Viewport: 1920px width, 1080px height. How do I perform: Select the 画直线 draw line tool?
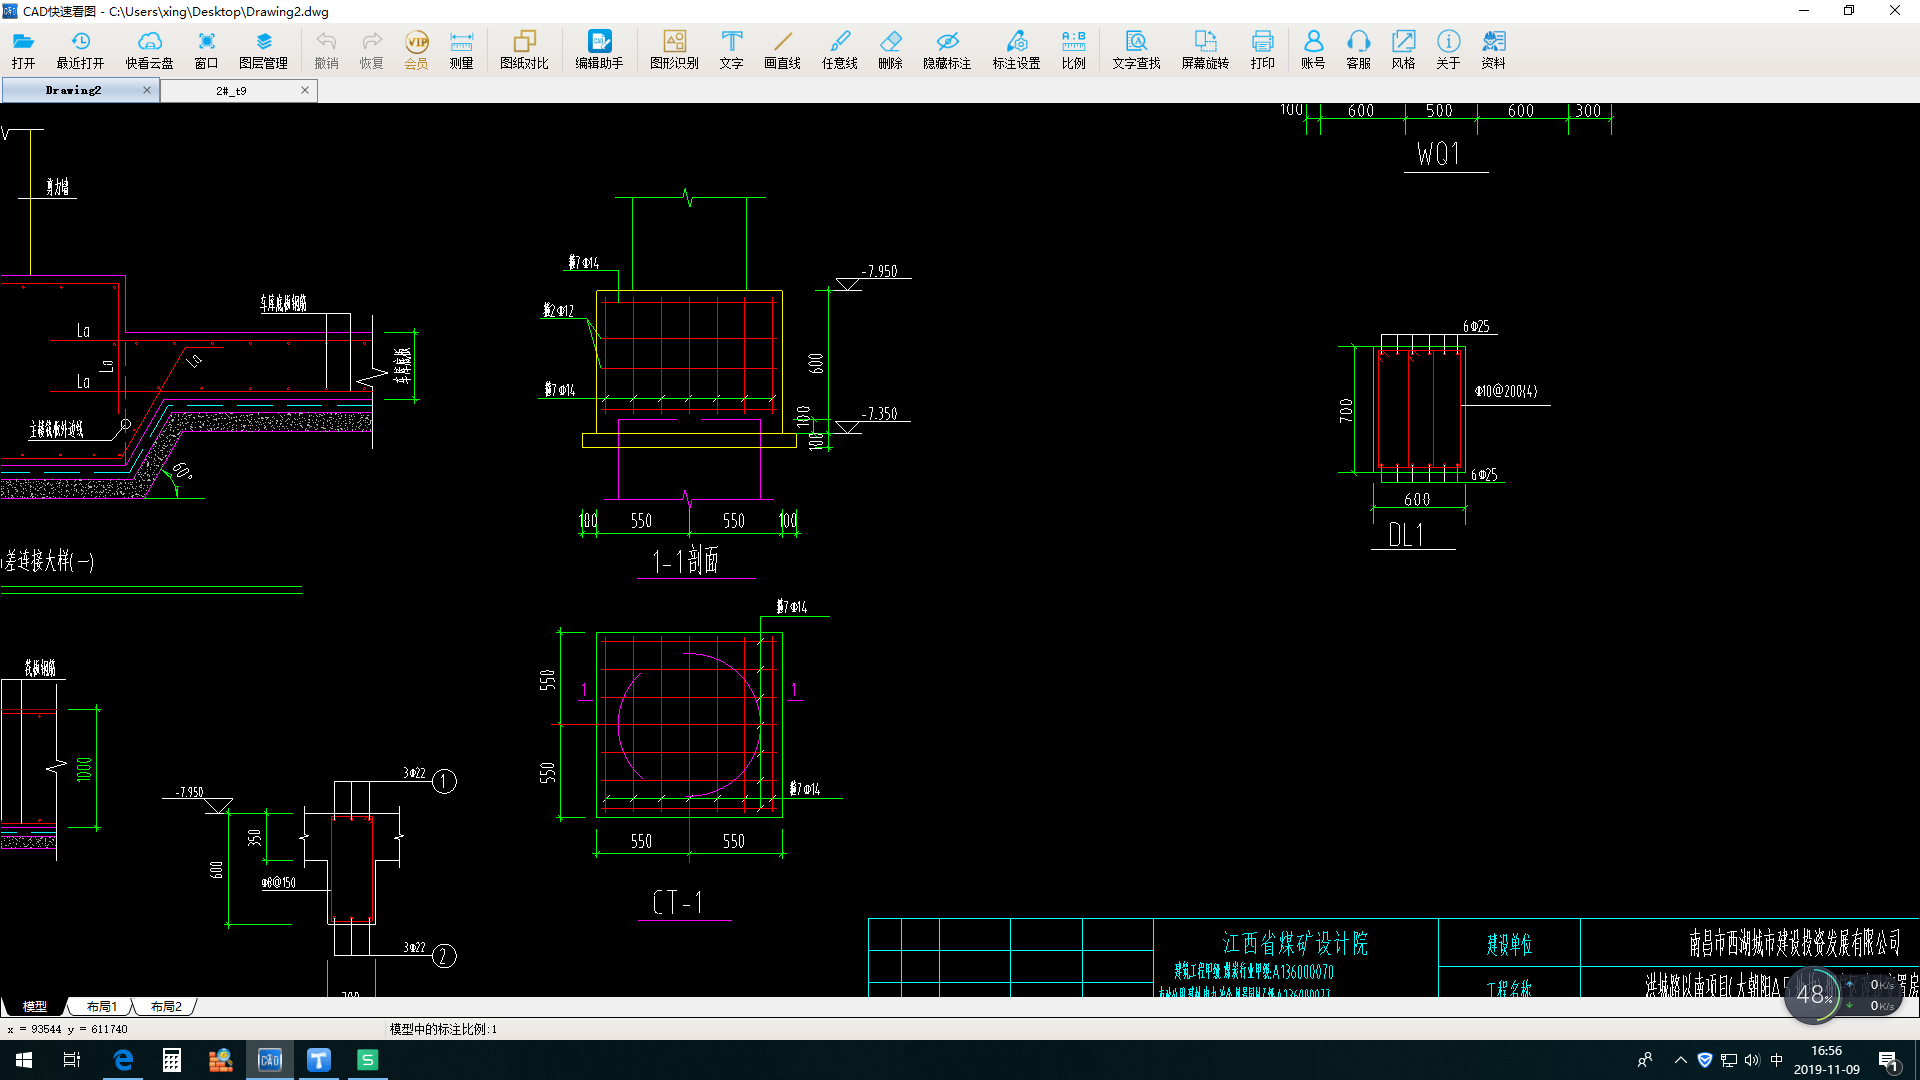click(782, 49)
